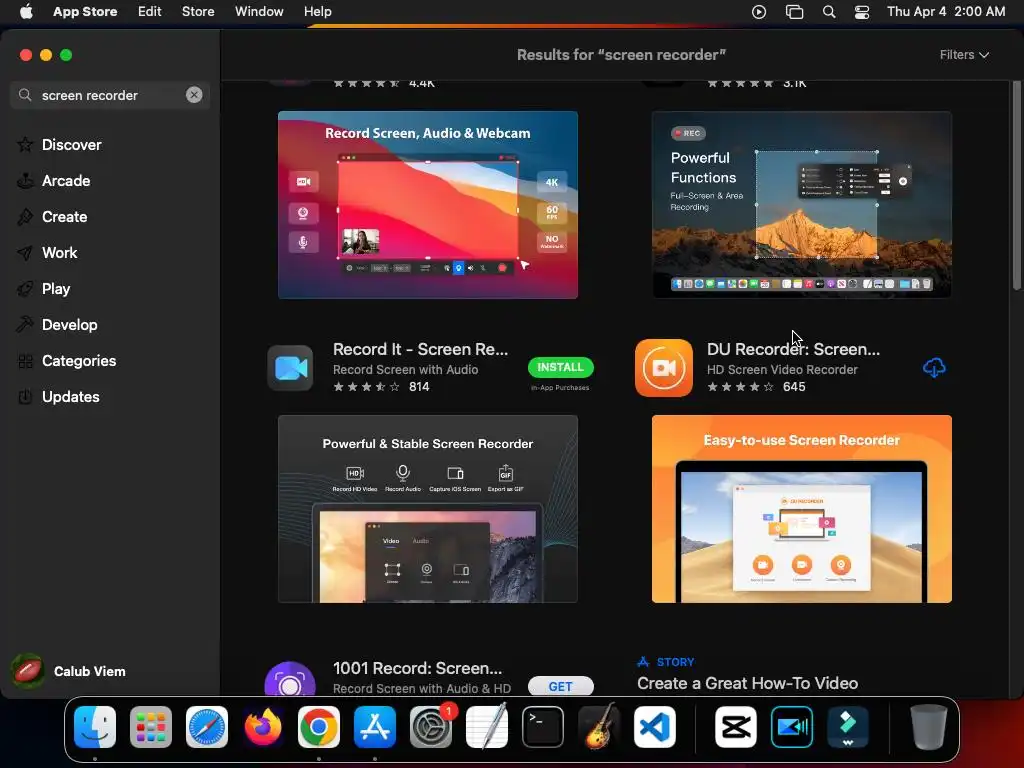
Task: Launch Google Chrome from the Dock
Action: click(319, 727)
